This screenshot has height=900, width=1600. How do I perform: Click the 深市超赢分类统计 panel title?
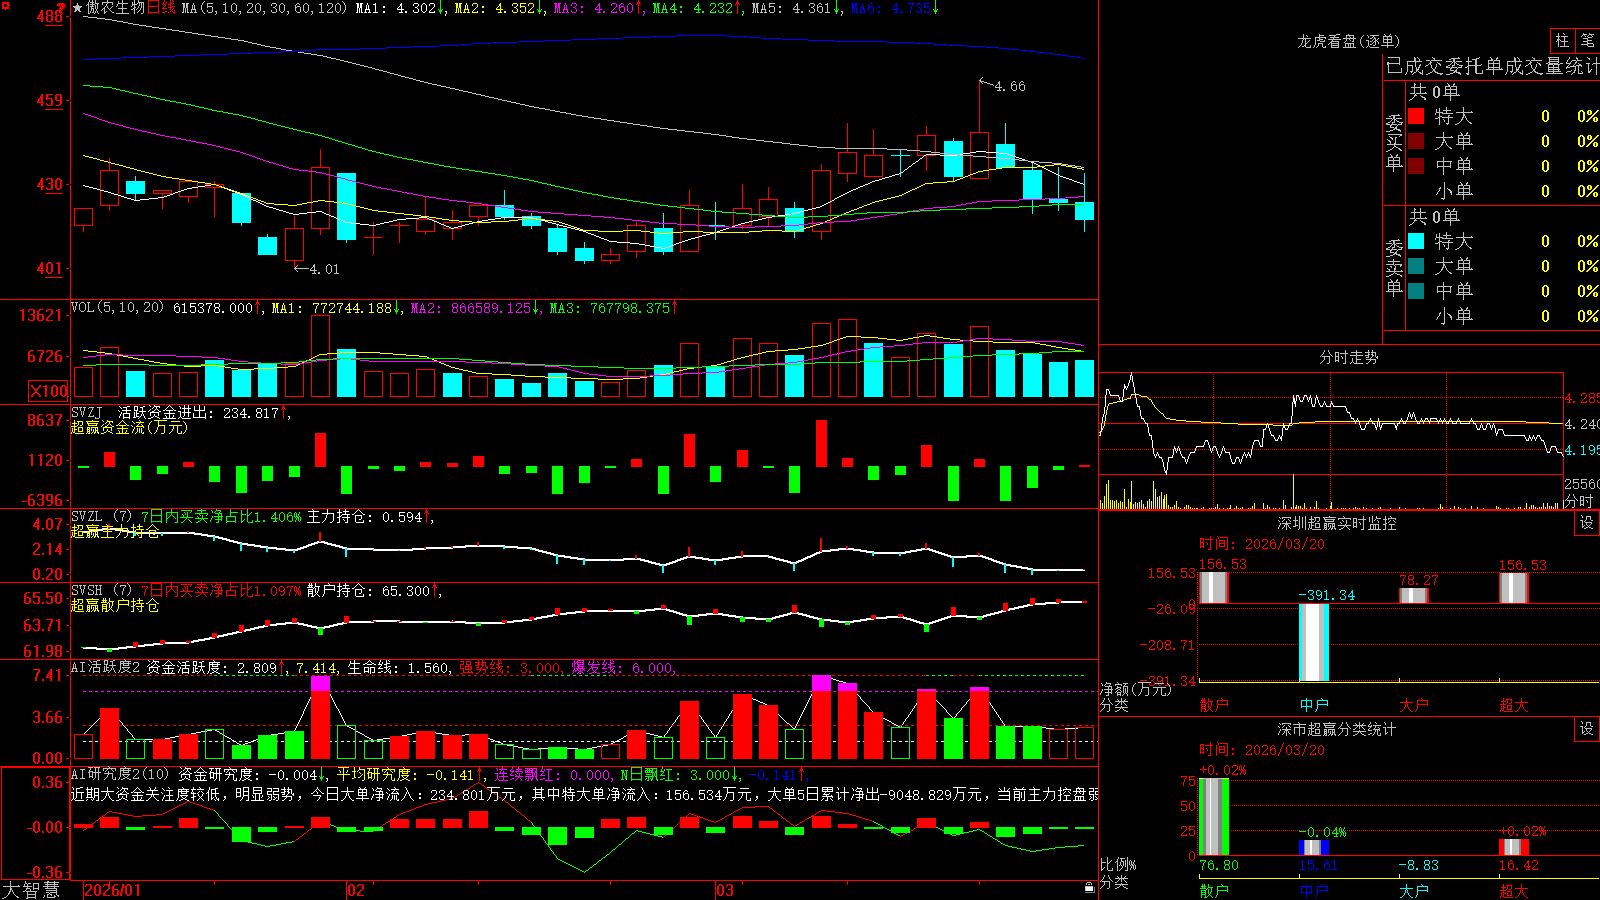click(1337, 729)
